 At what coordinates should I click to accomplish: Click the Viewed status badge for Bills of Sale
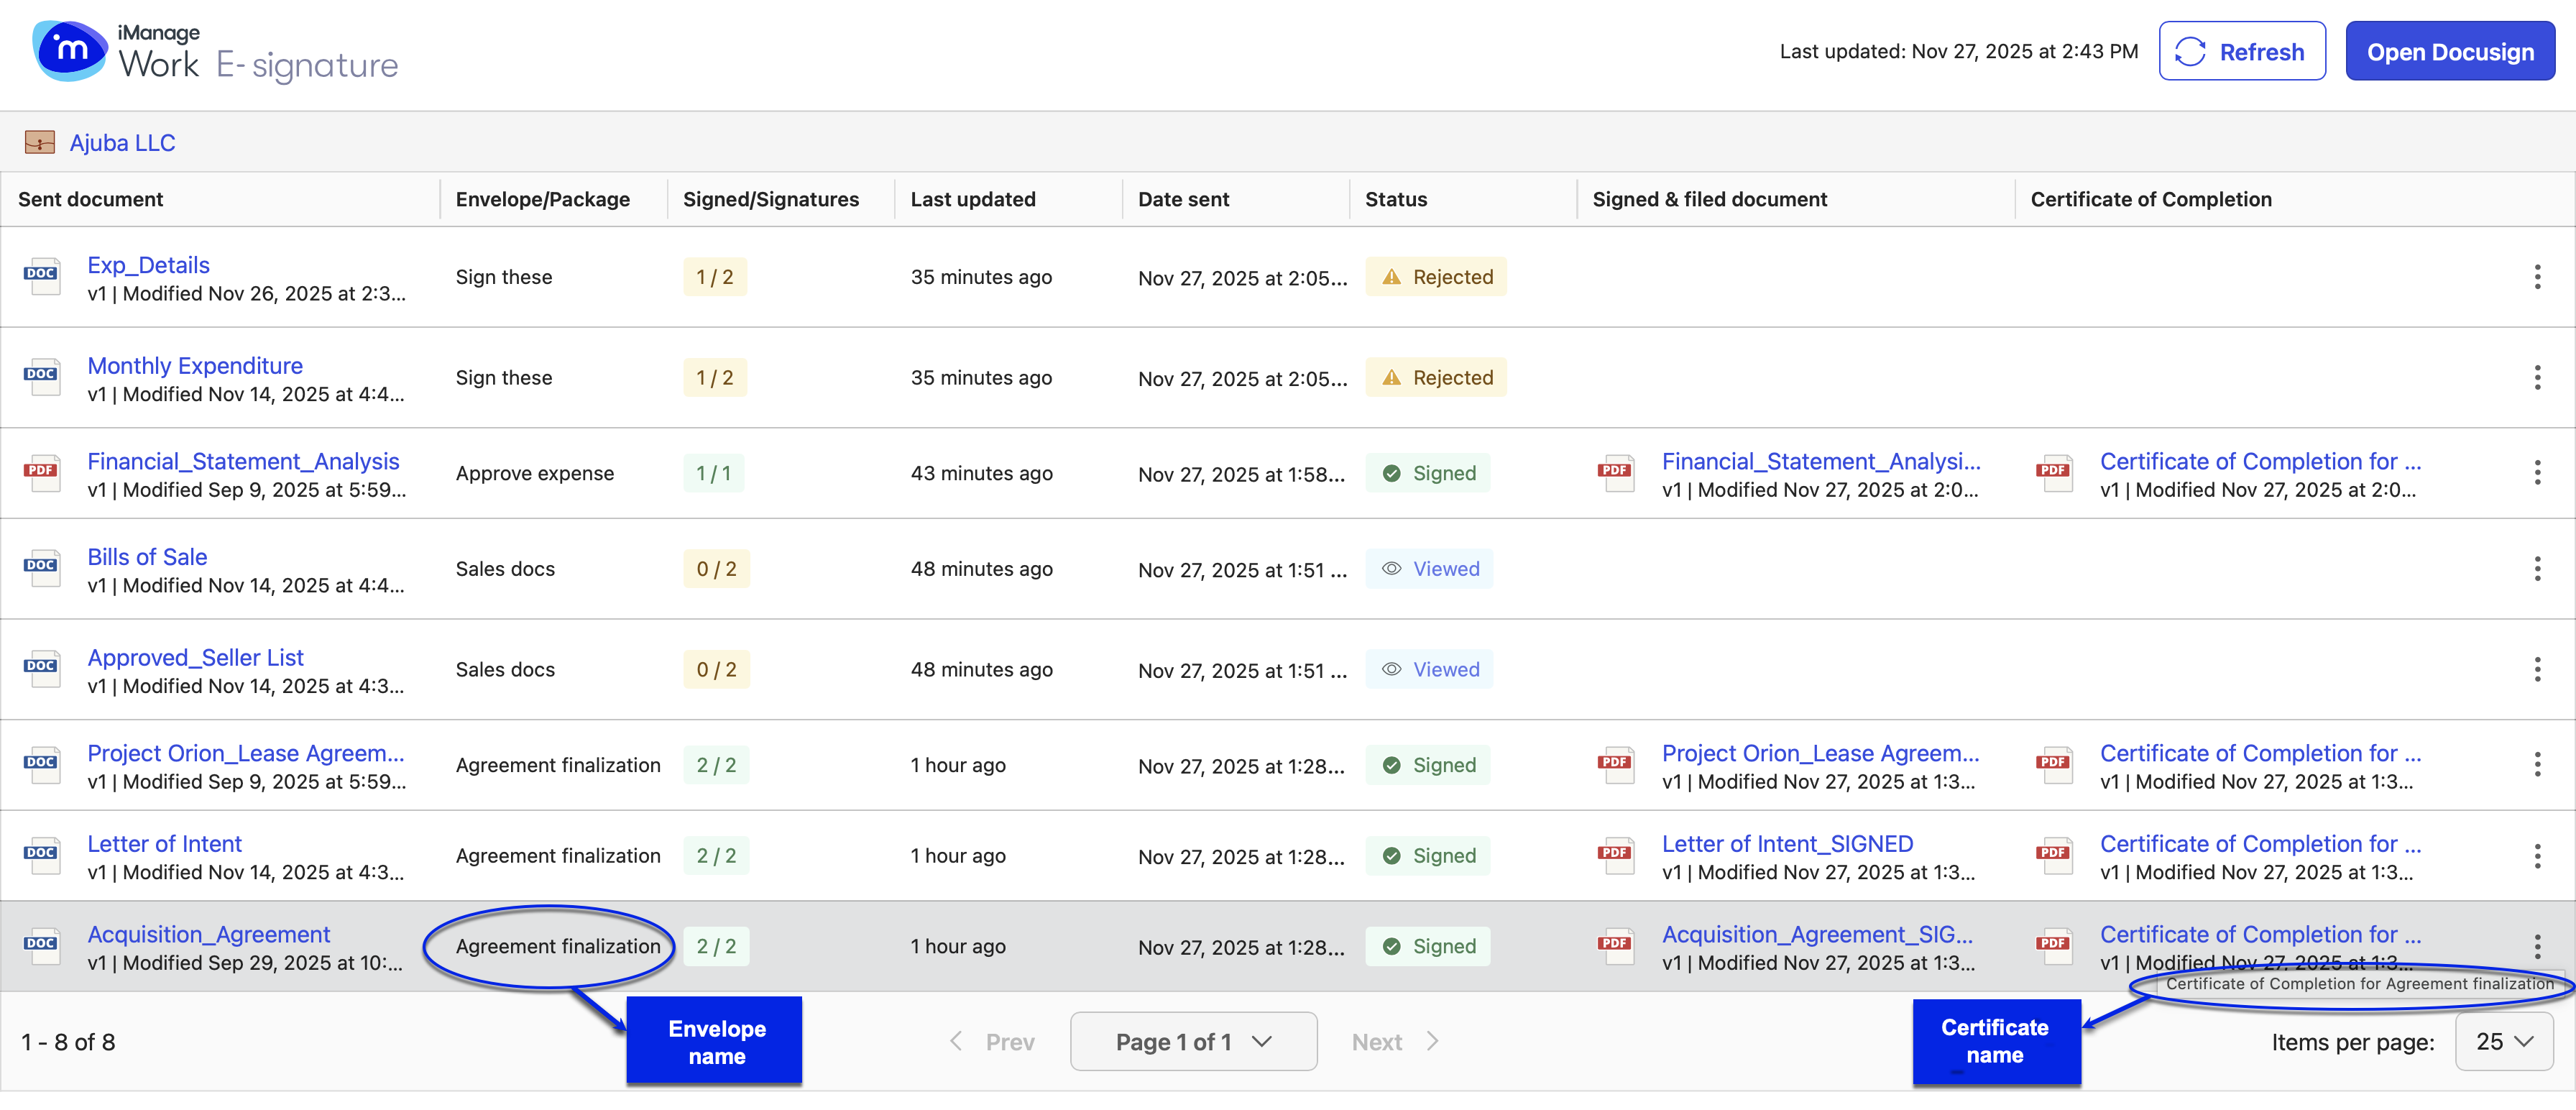[x=1429, y=569]
